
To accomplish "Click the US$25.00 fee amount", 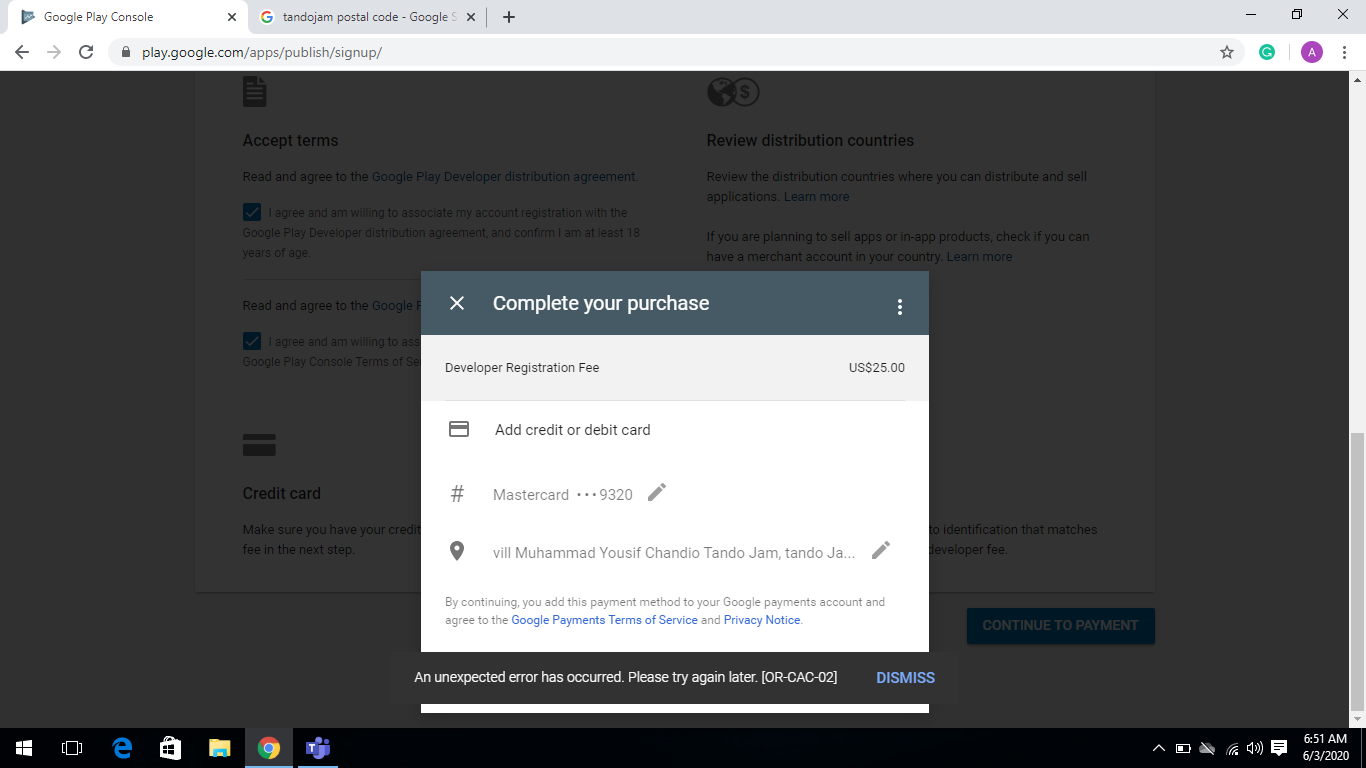I will pos(877,367).
